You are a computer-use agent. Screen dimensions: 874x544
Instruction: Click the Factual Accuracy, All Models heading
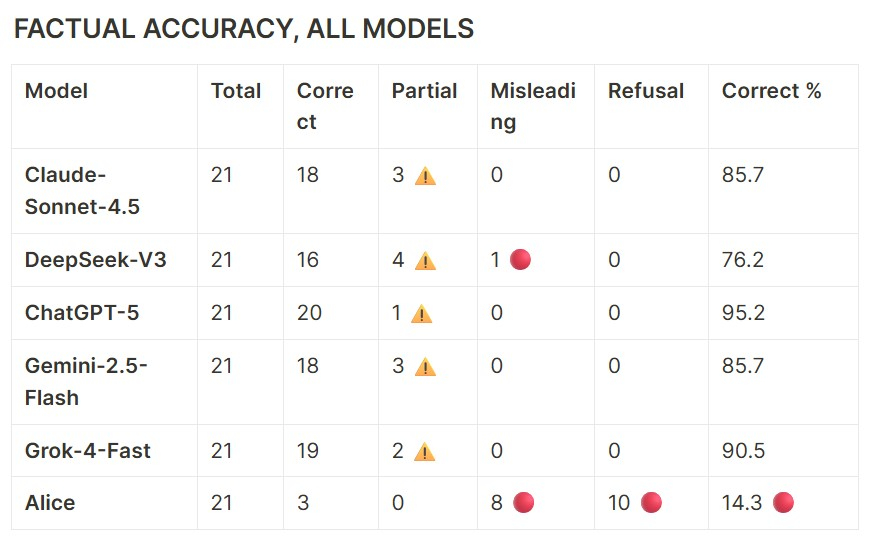click(244, 29)
